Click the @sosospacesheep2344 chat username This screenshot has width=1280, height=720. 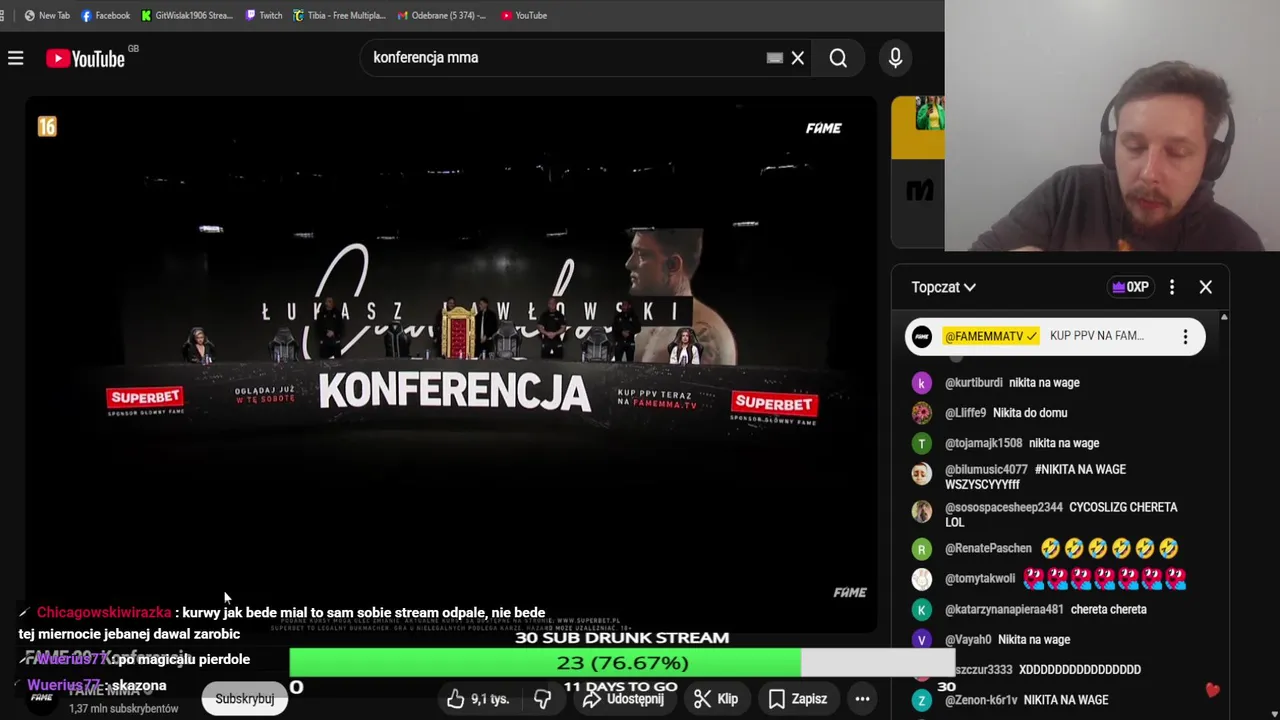(x=1004, y=507)
